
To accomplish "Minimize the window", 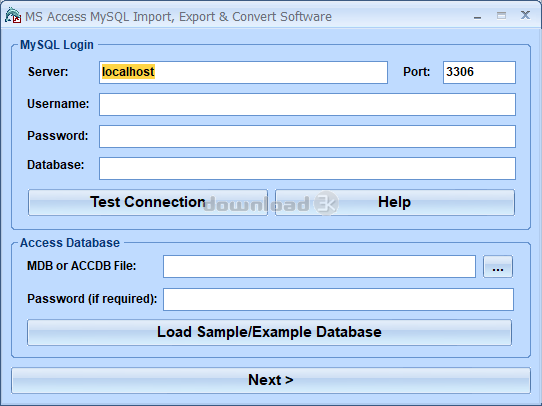I will pyautogui.click(x=477, y=16).
